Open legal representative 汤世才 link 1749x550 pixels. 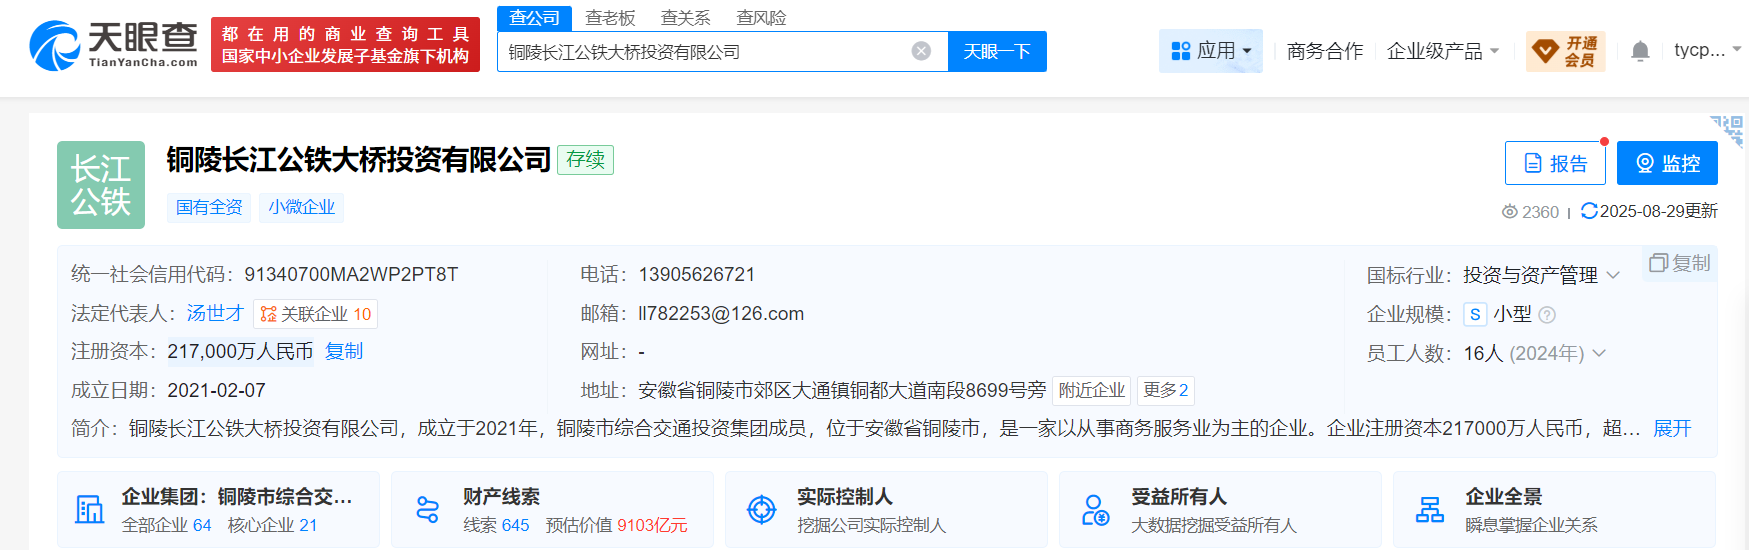point(215,313)
